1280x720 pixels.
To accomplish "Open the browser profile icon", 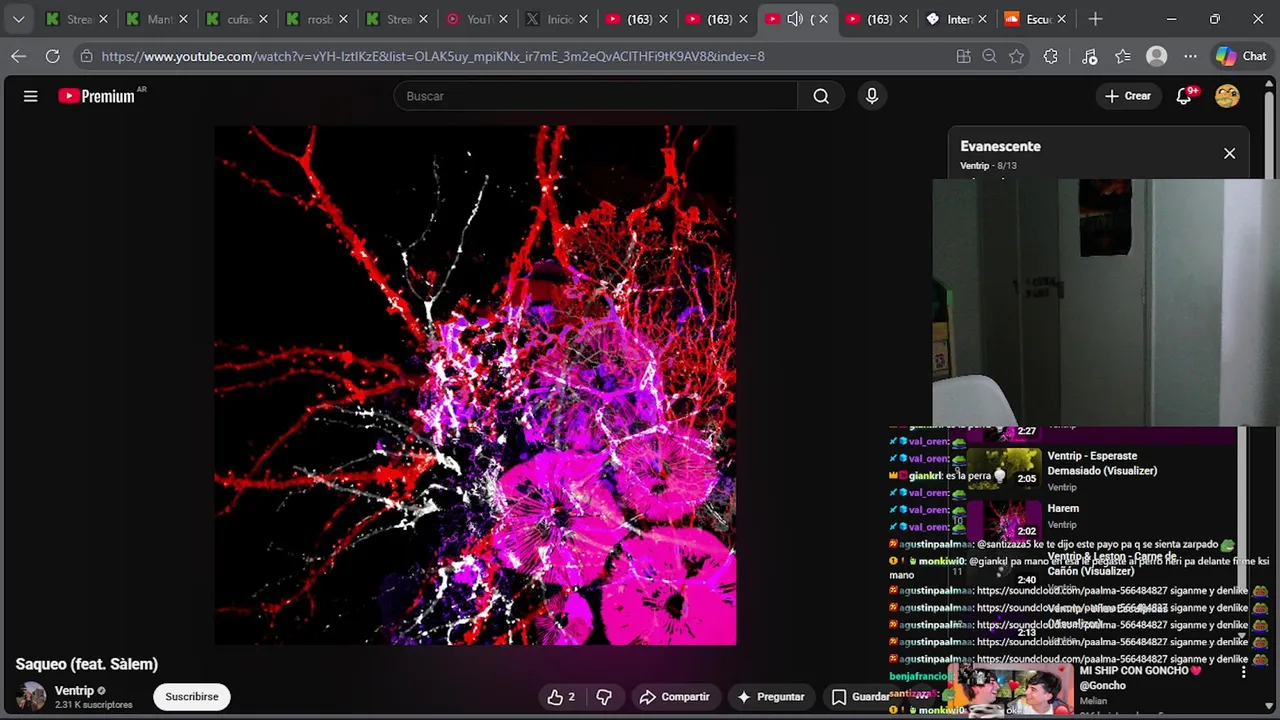I will click(x=1157, y=56).
